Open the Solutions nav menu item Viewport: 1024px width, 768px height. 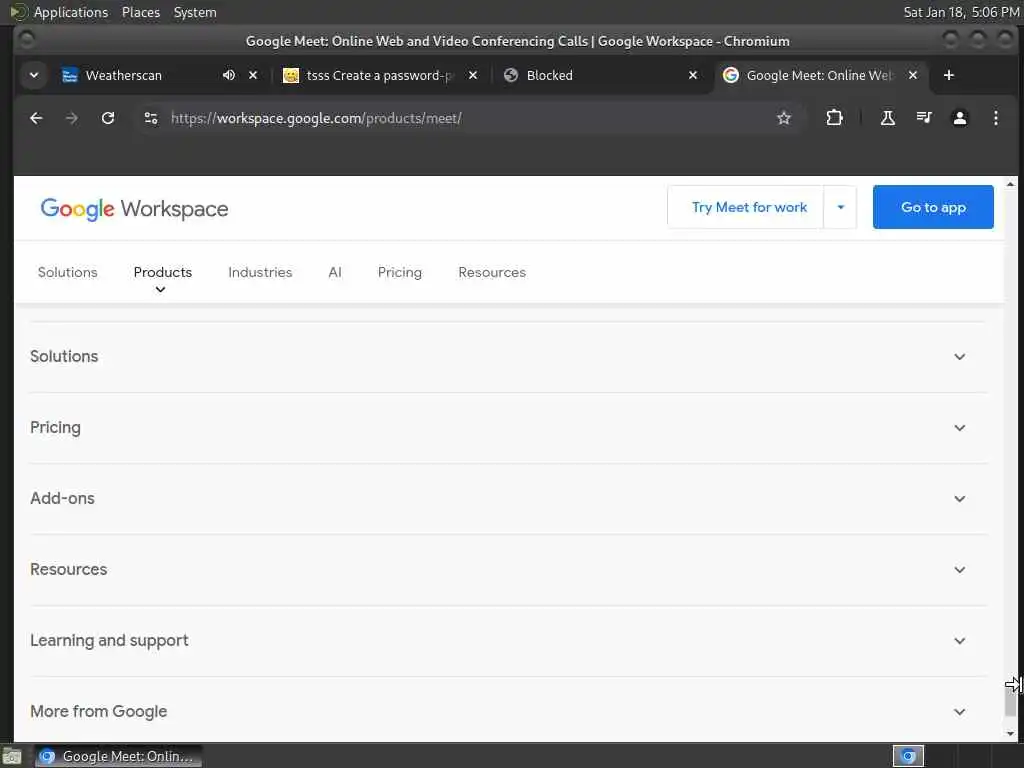(x=67, y=272)
